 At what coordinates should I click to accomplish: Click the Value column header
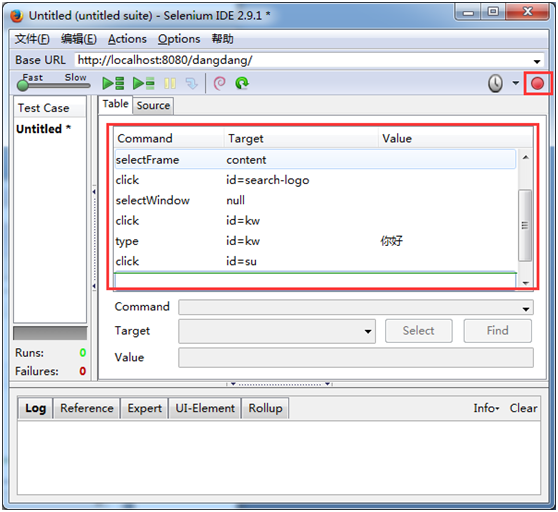(455, 138)
